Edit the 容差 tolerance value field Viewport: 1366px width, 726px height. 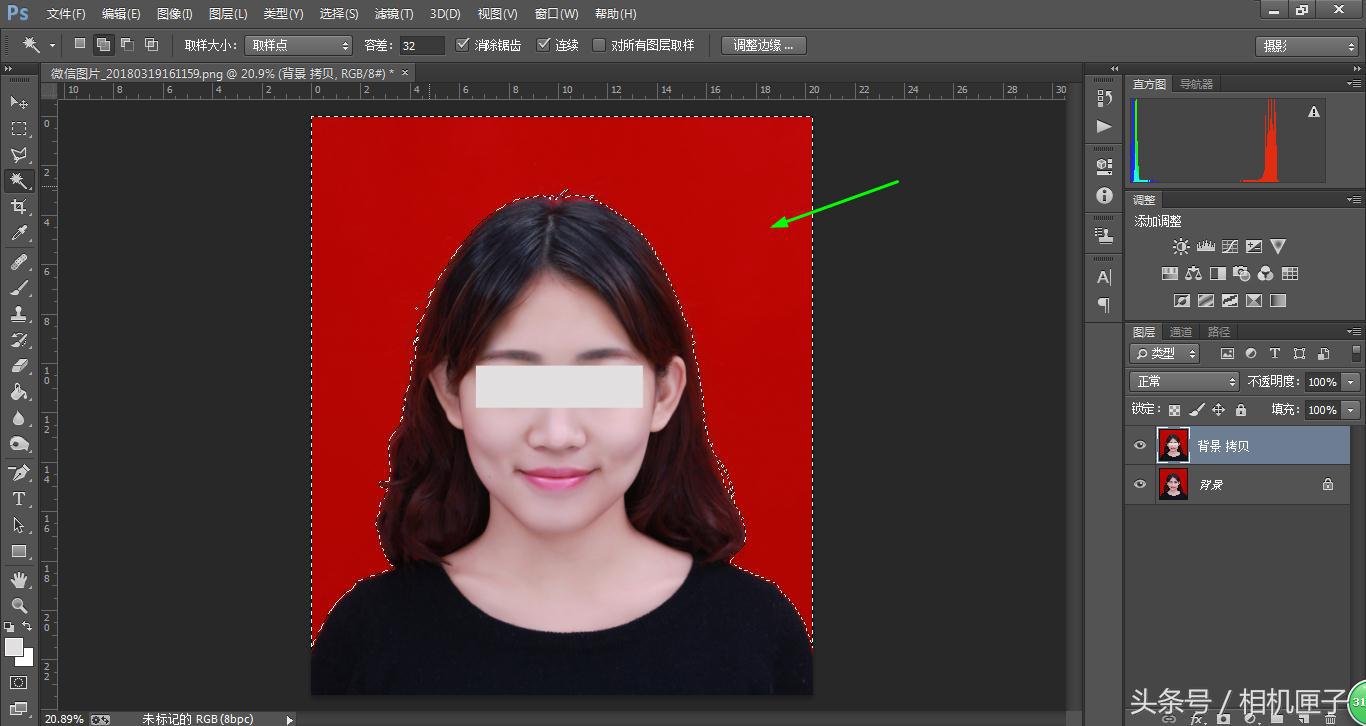pos(420,44)
